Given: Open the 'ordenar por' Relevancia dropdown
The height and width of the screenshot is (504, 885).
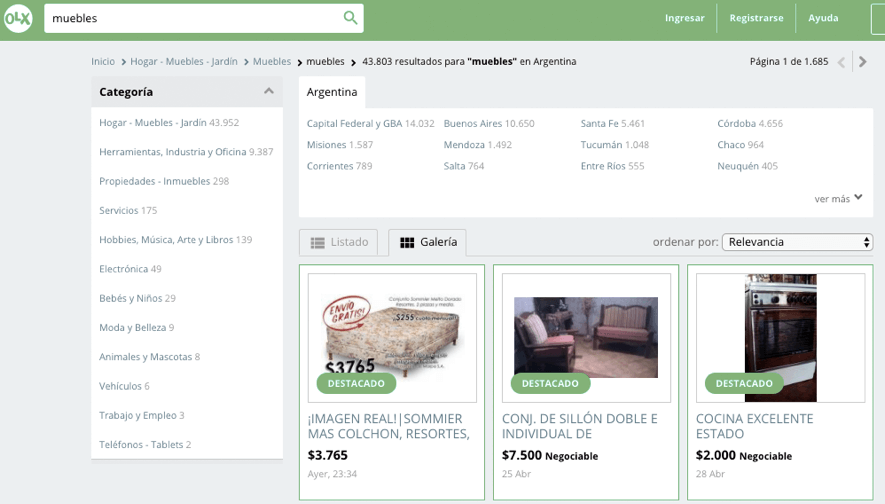Looking at the screenshot, I should pos(798,242).
